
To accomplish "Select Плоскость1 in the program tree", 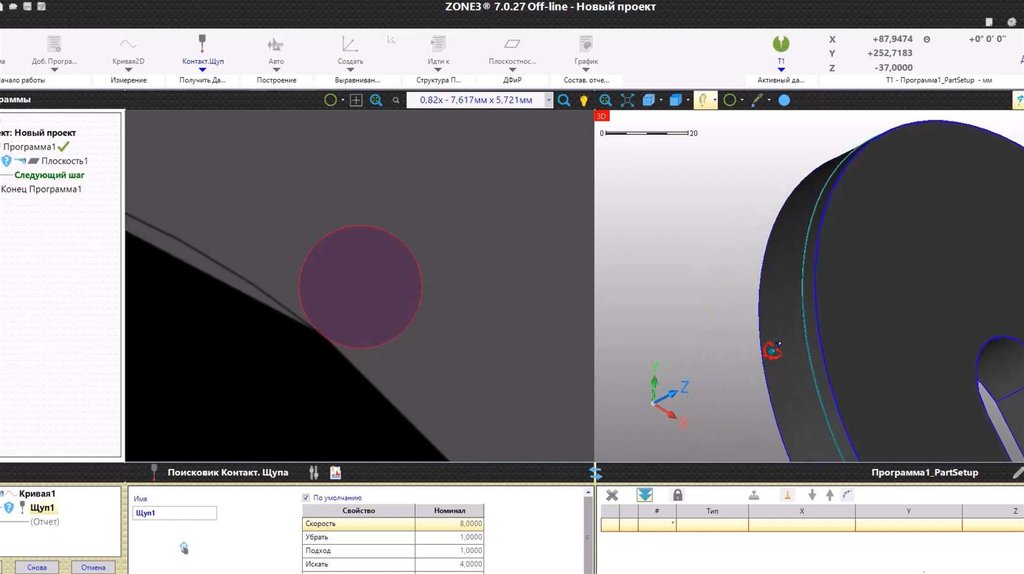I will (64, 161).
